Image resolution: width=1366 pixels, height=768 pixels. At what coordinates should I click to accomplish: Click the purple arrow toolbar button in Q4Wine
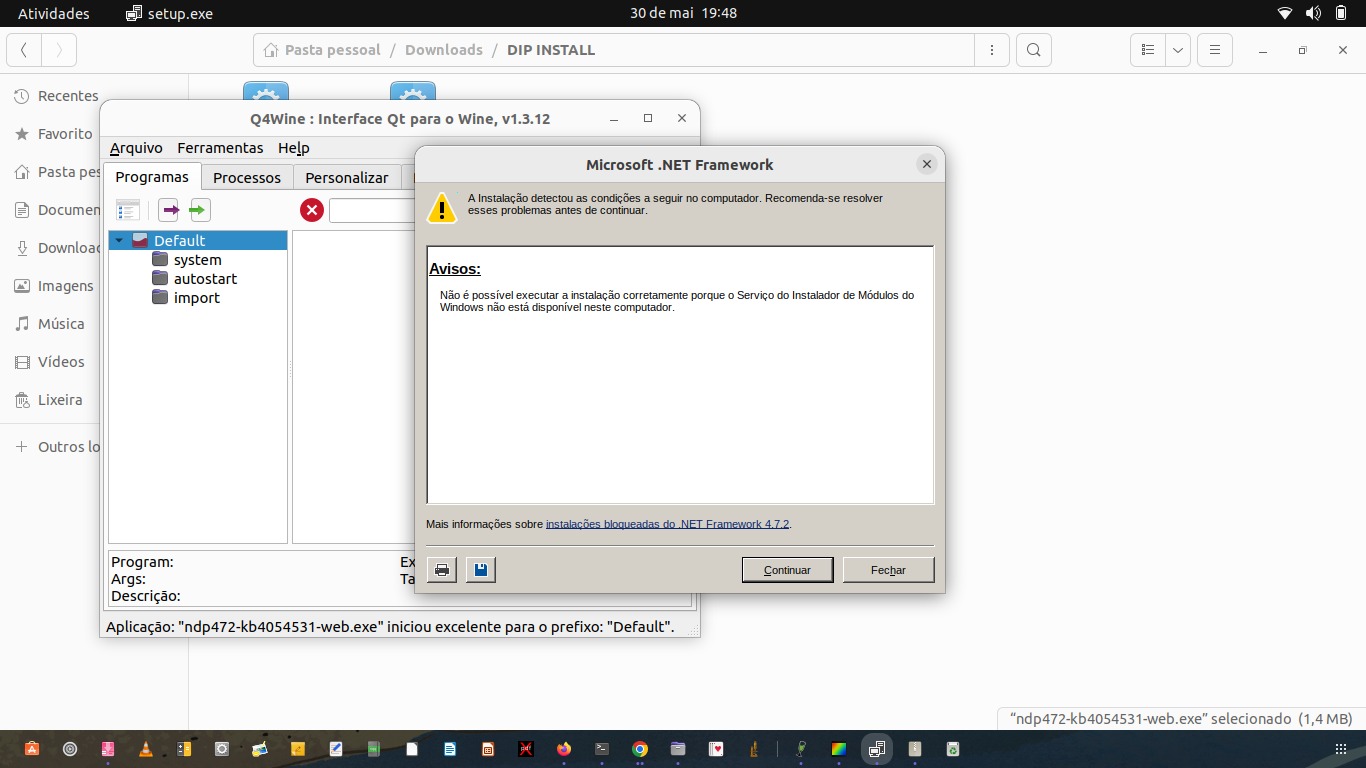169,210
